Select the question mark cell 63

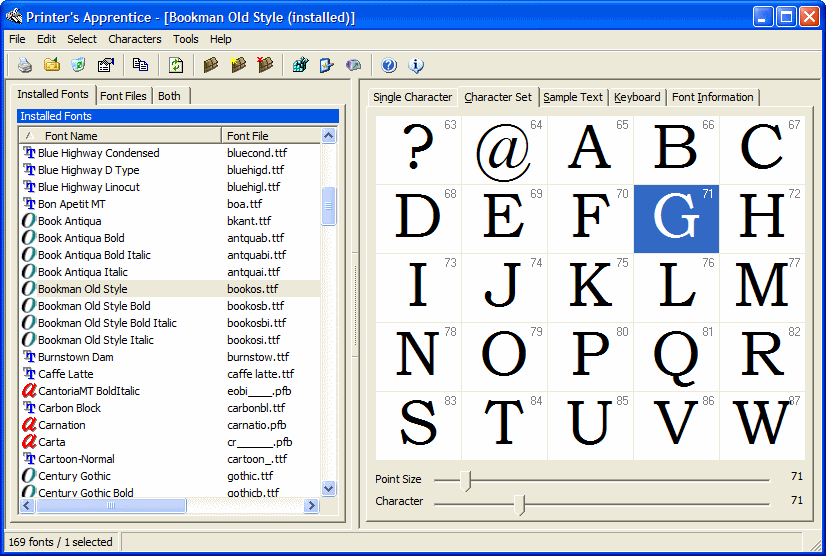[x=418, y=150]
